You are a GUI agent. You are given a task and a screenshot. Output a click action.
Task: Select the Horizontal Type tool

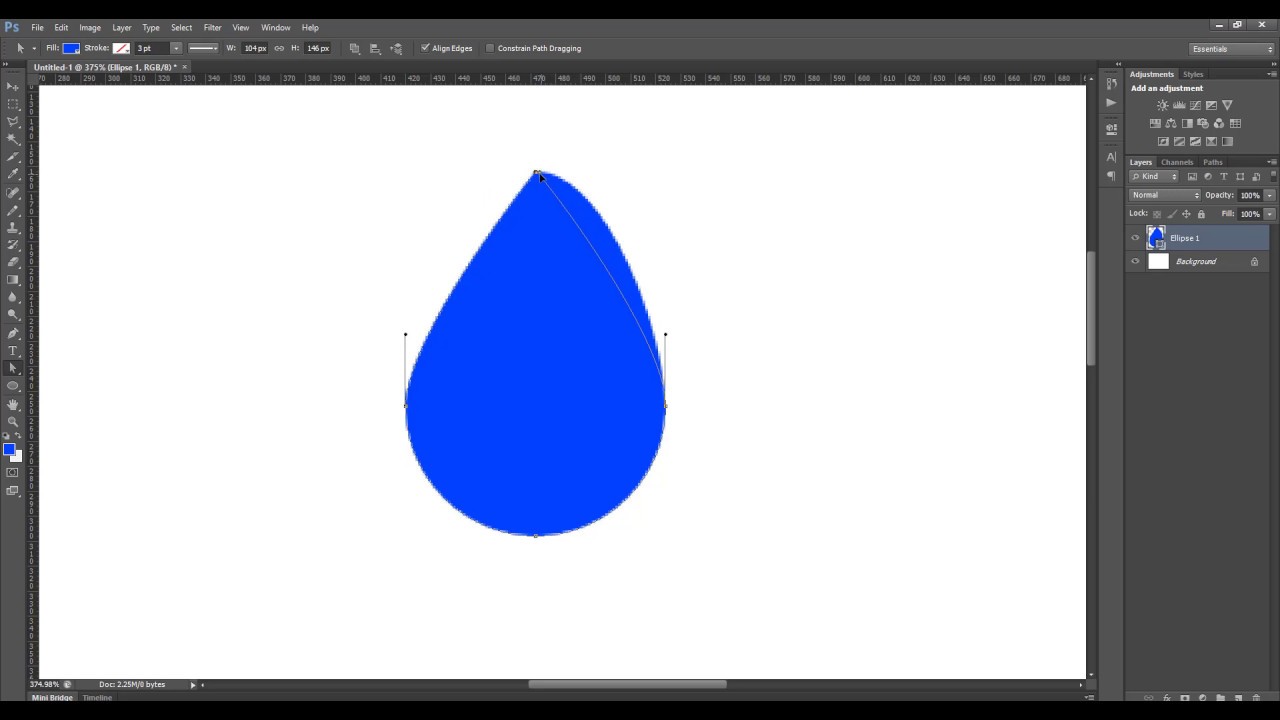[13, 351]
